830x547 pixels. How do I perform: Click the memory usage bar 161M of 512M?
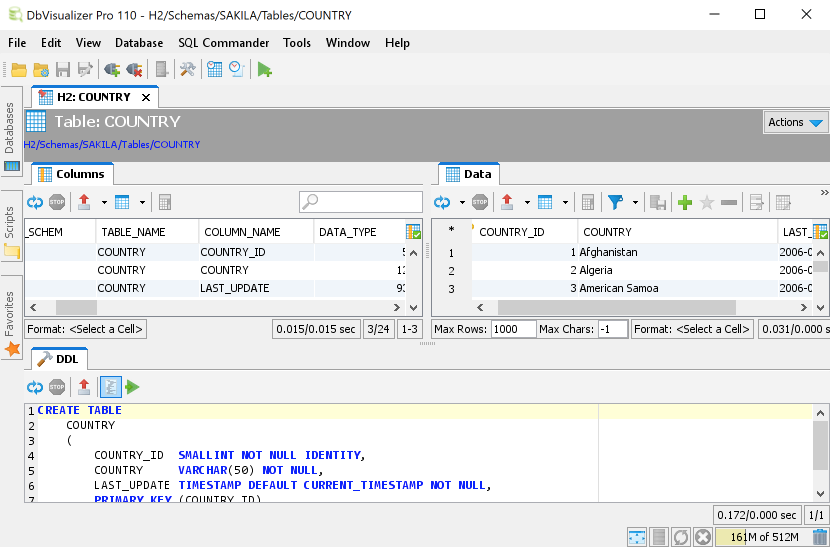(x=763, y=537)
